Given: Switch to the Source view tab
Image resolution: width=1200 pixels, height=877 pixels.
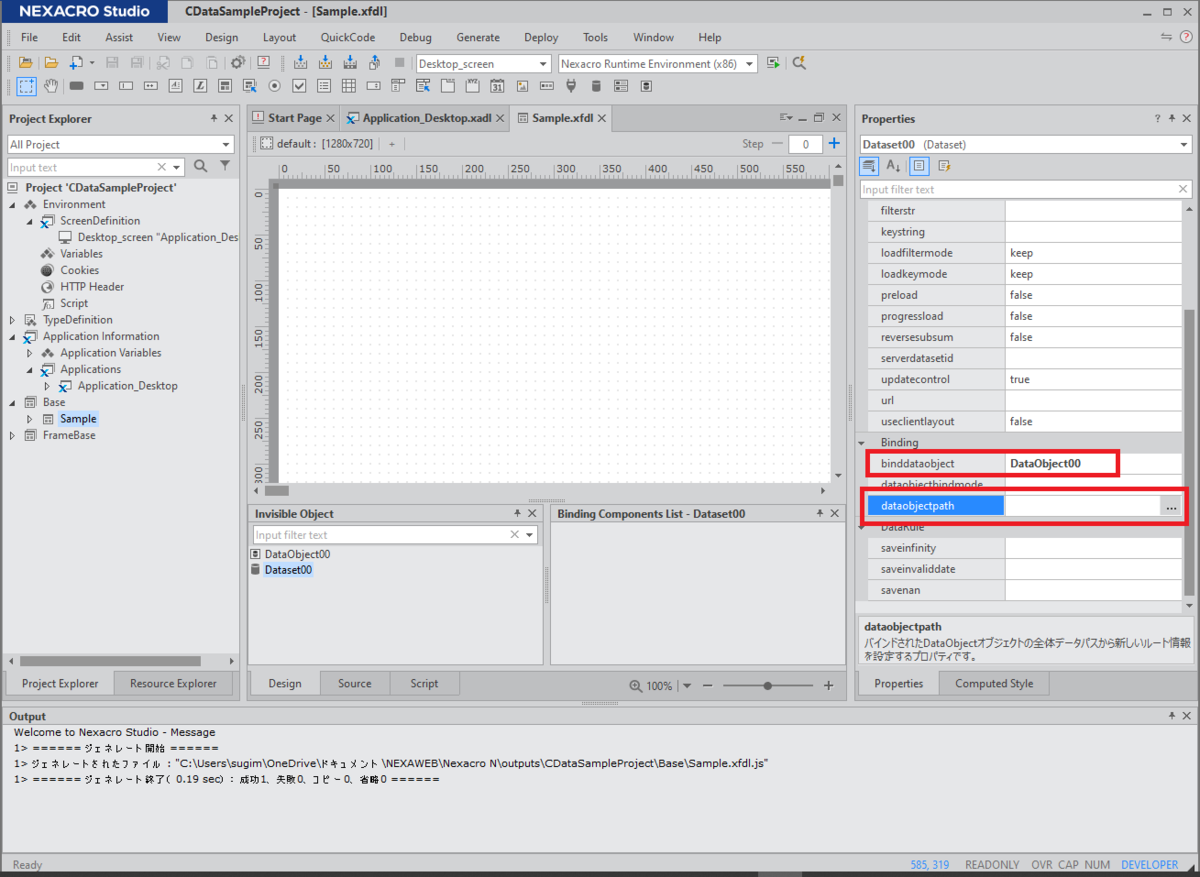Looking at the screenshot, I should (x=354, y=684).
